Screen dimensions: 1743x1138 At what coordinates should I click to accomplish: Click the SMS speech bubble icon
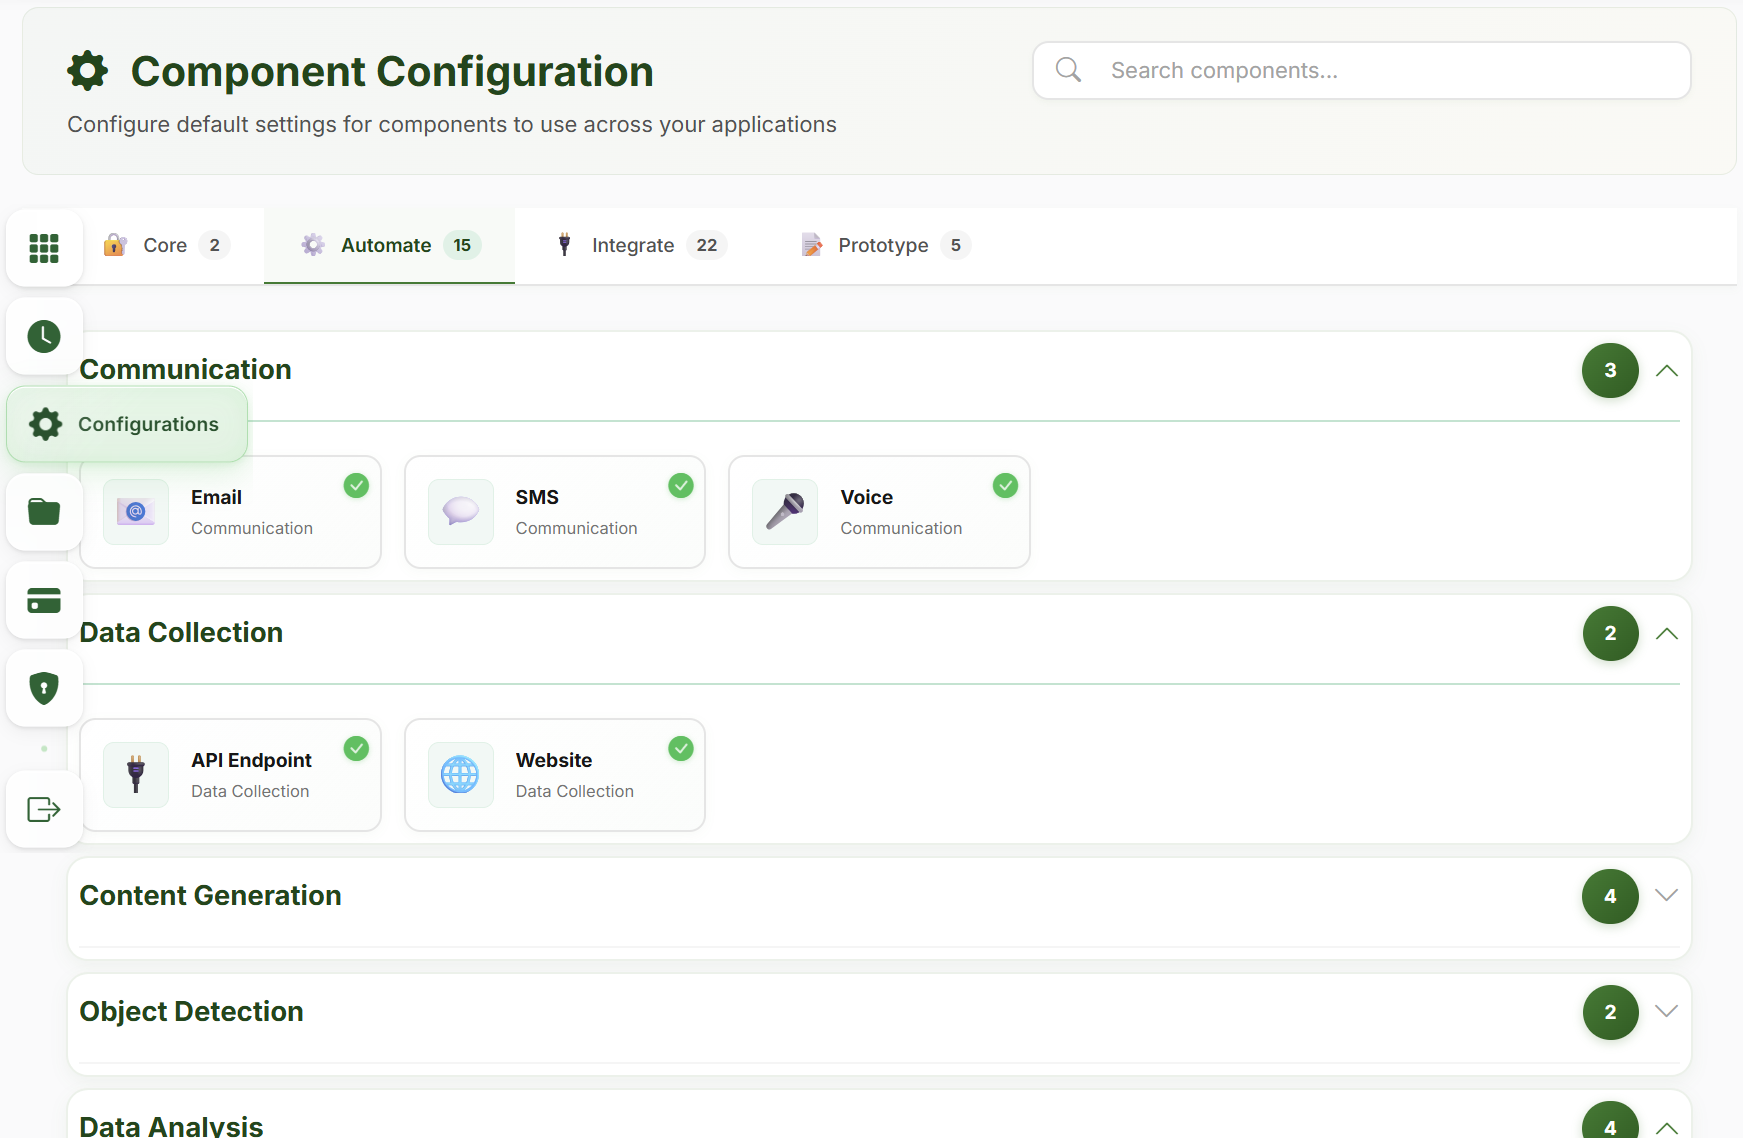tap(461, 512)
